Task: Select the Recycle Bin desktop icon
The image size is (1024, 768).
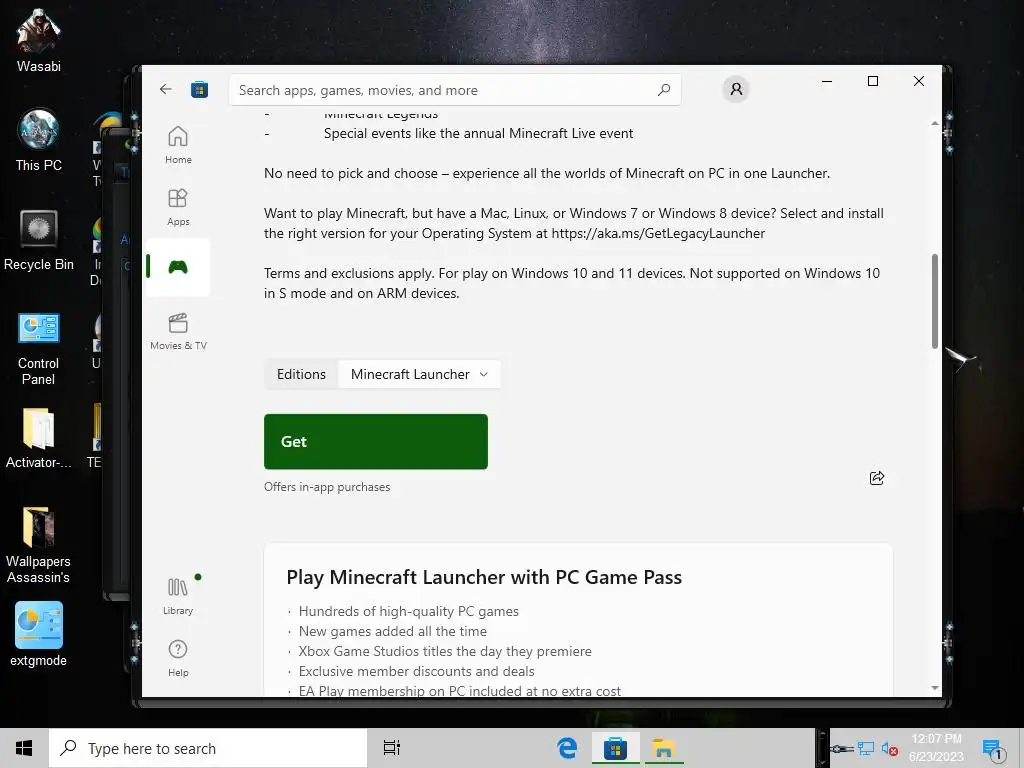Action: click(x=39, y=240)
